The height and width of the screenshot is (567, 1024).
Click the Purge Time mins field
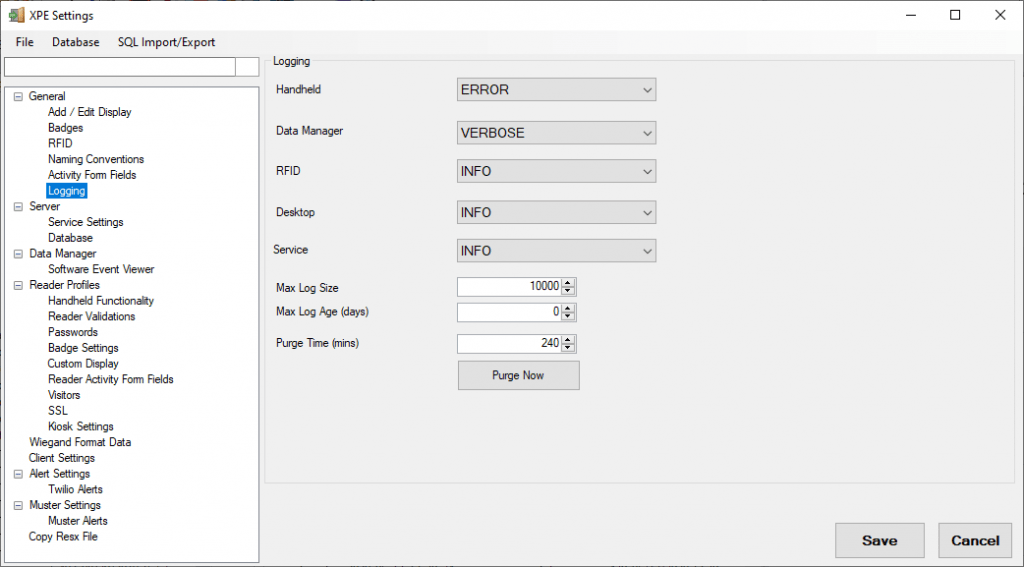click(509, 344)
